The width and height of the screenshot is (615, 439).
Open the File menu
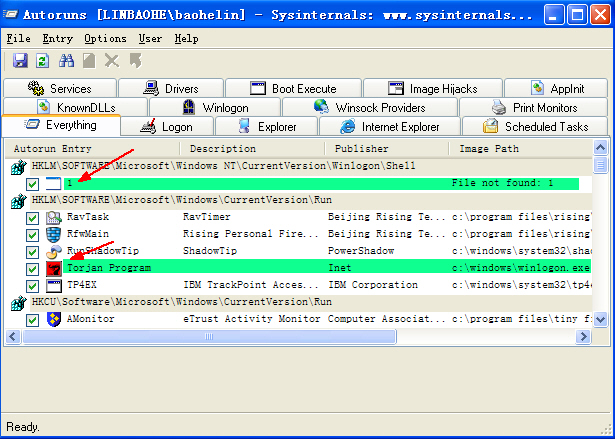(x=18, y=38)
